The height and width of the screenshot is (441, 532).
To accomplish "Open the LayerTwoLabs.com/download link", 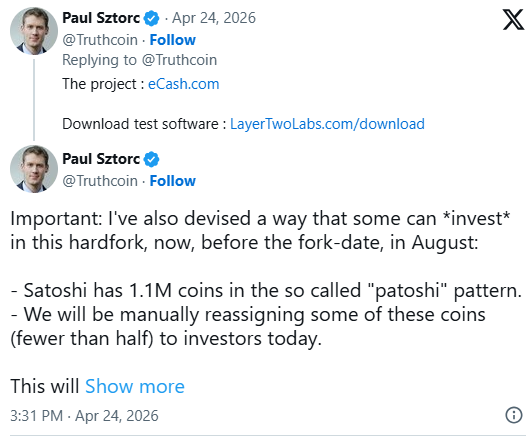I will (327, 124).
